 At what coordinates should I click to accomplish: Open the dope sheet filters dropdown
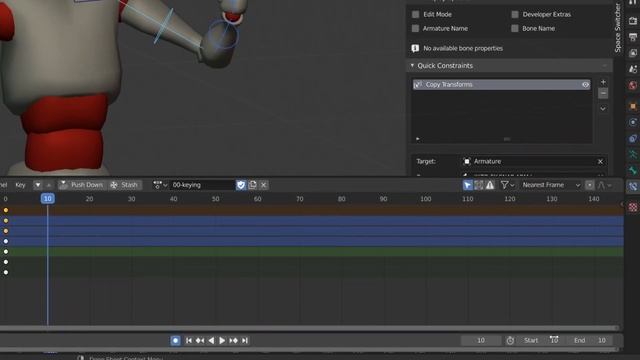(507, 185)
